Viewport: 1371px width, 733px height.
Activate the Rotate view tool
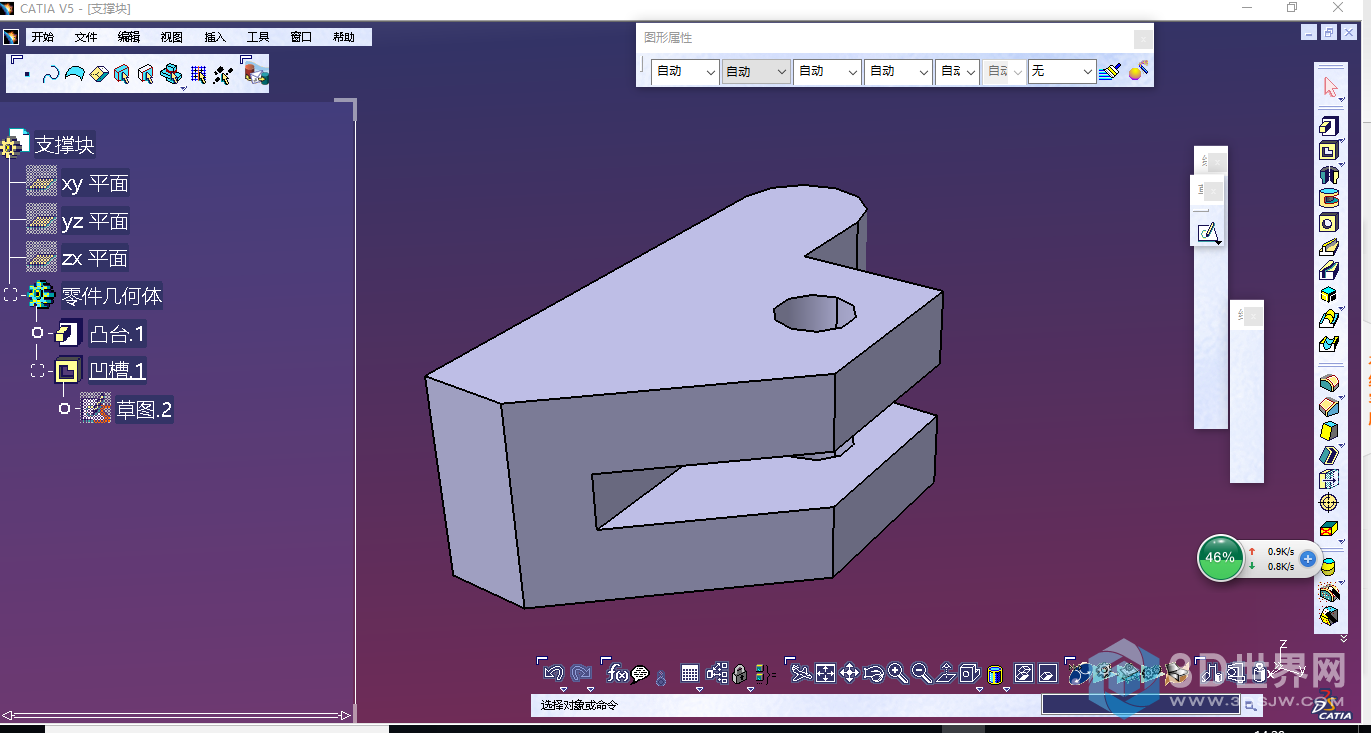pyautogui.click(x=873, y=673)
